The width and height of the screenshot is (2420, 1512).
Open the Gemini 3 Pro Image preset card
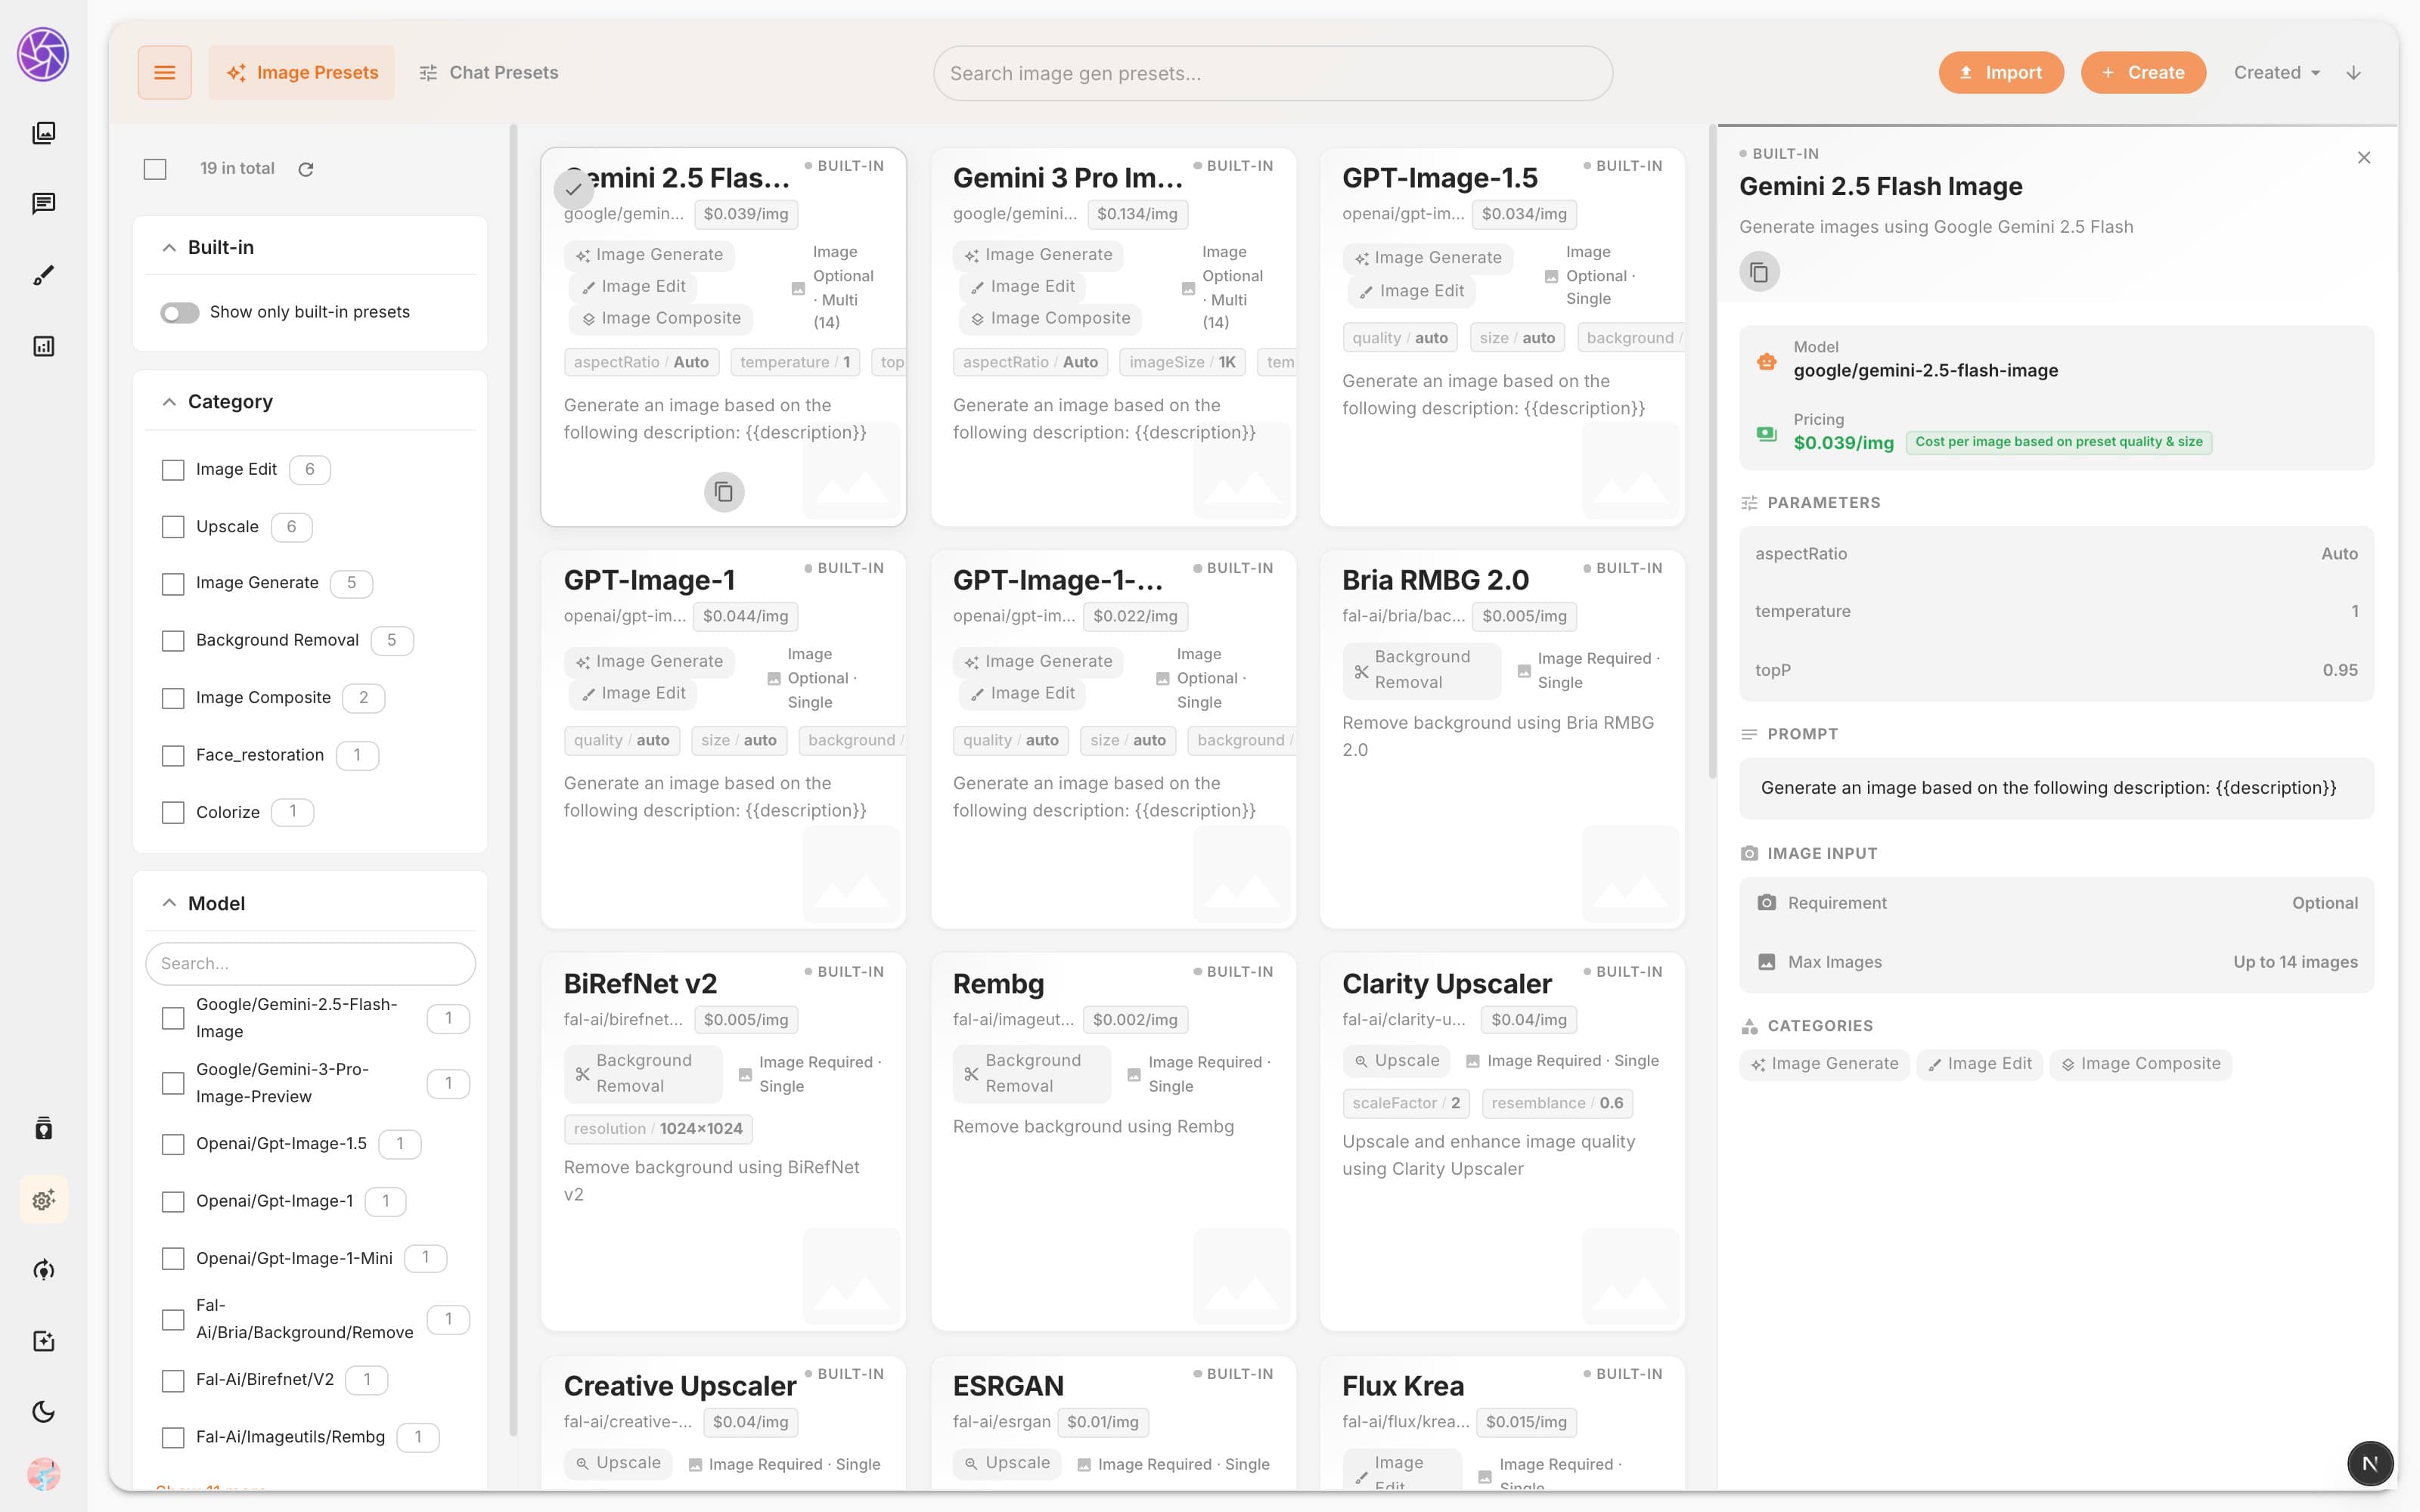tap(1113, 337)
